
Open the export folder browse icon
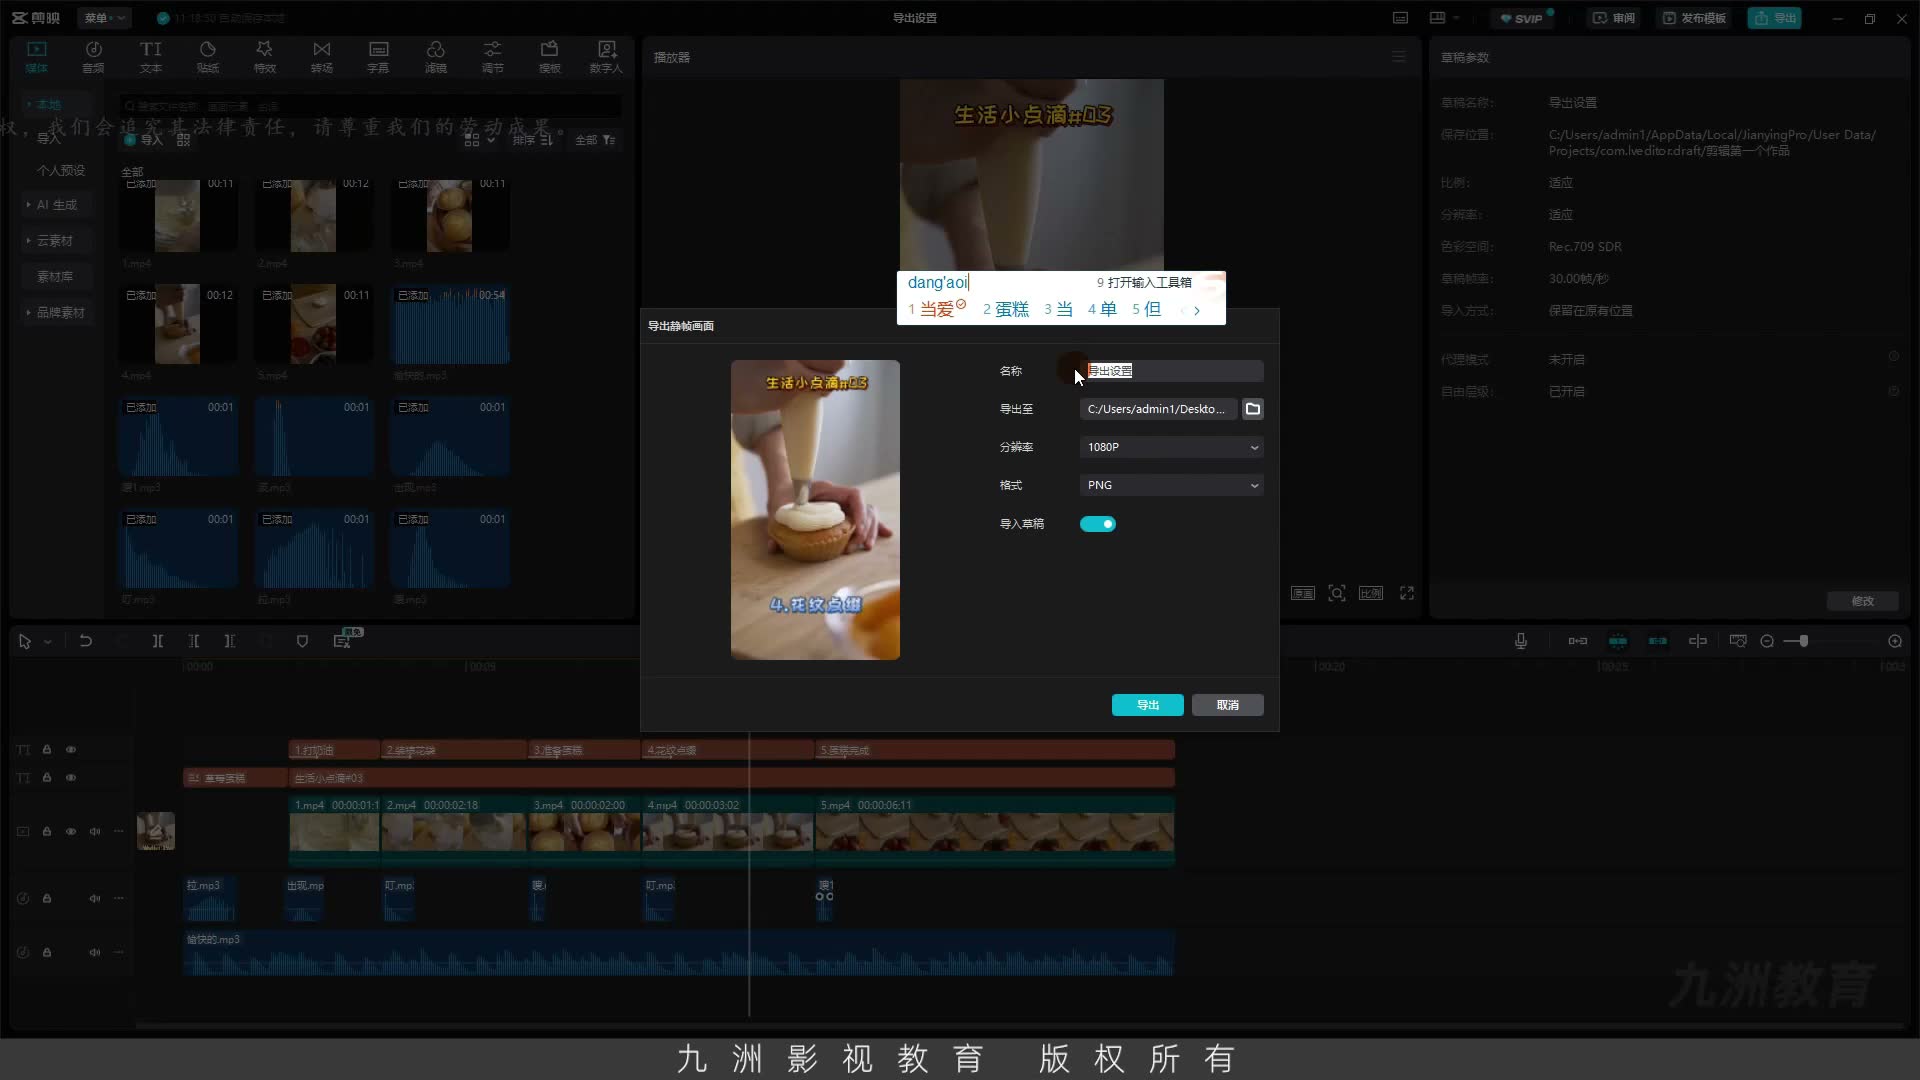[x=1252, y=409]
